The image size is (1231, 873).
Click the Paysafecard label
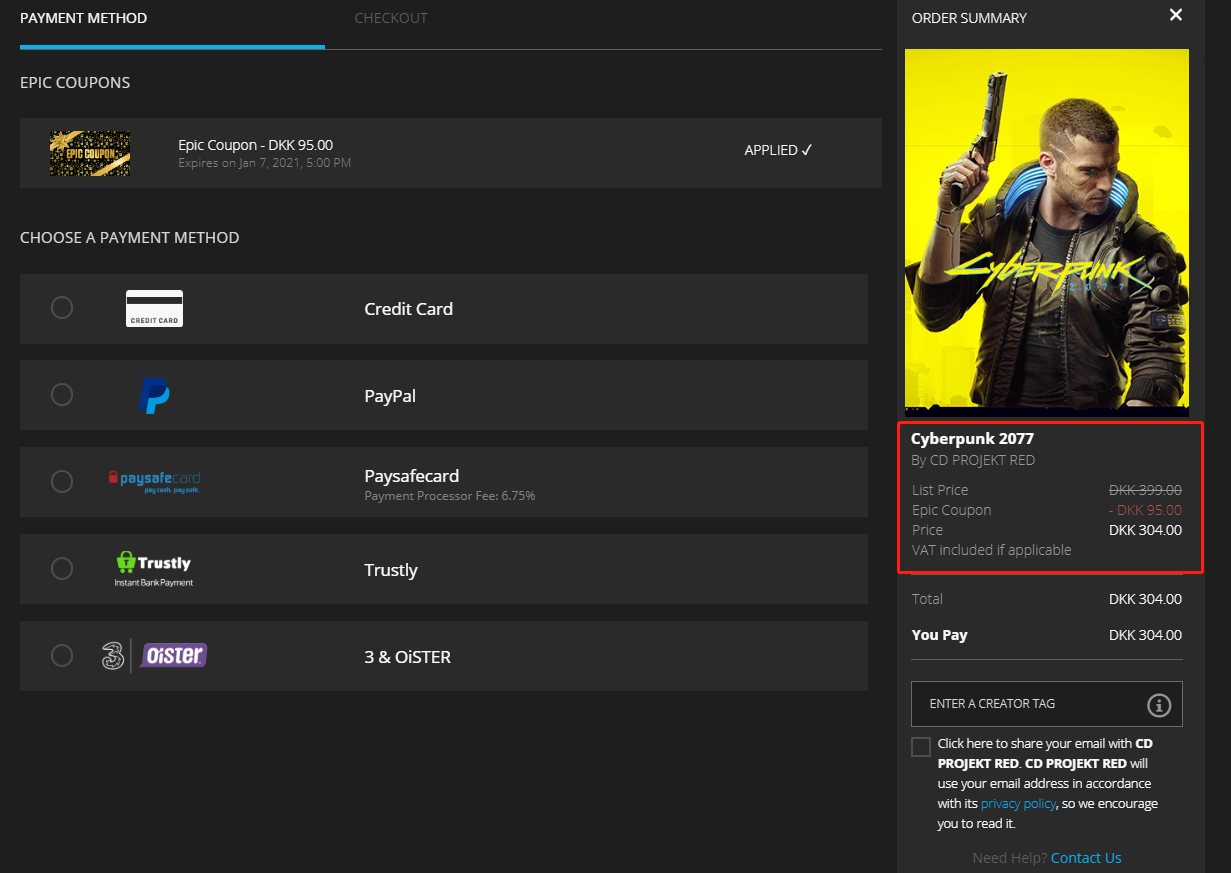click(x=412, y=476)
